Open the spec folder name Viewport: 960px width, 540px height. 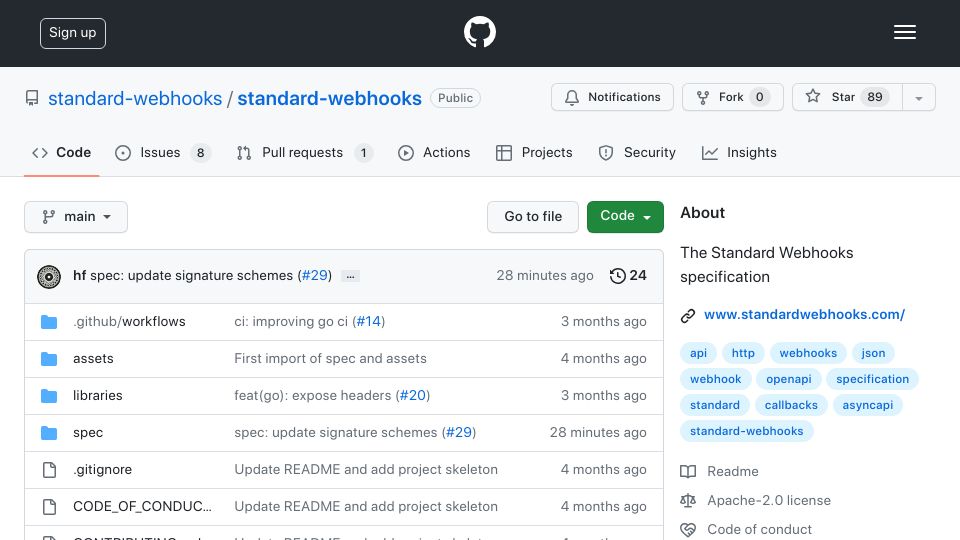click(88, 433)
